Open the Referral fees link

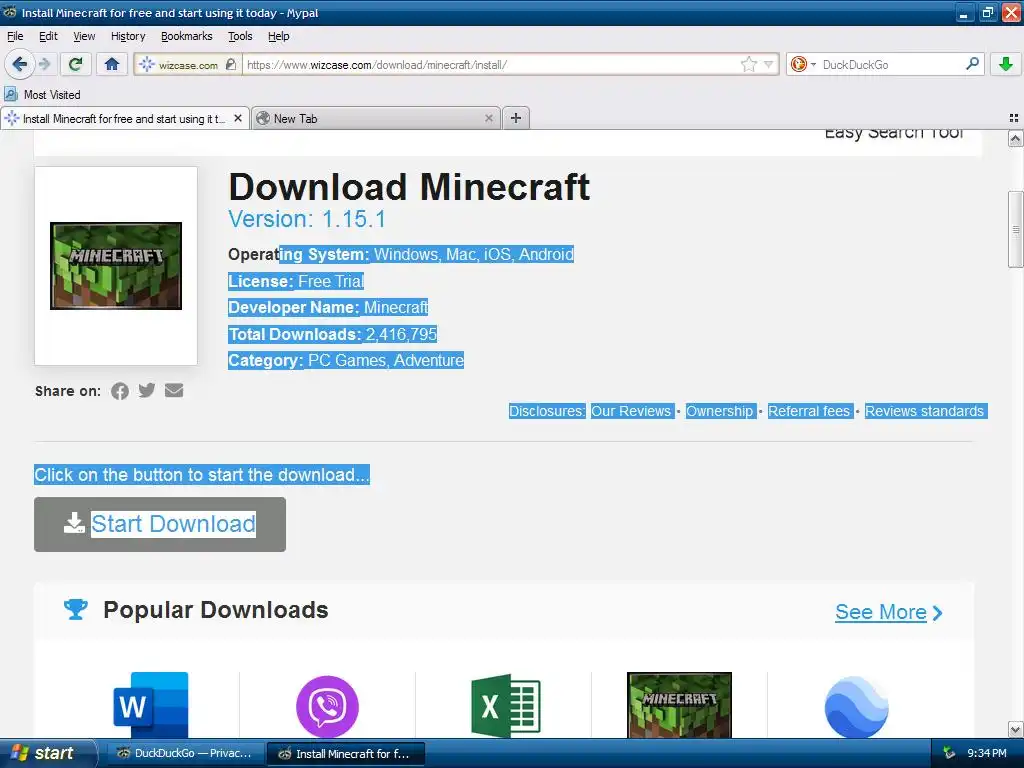tap(808, 411)
